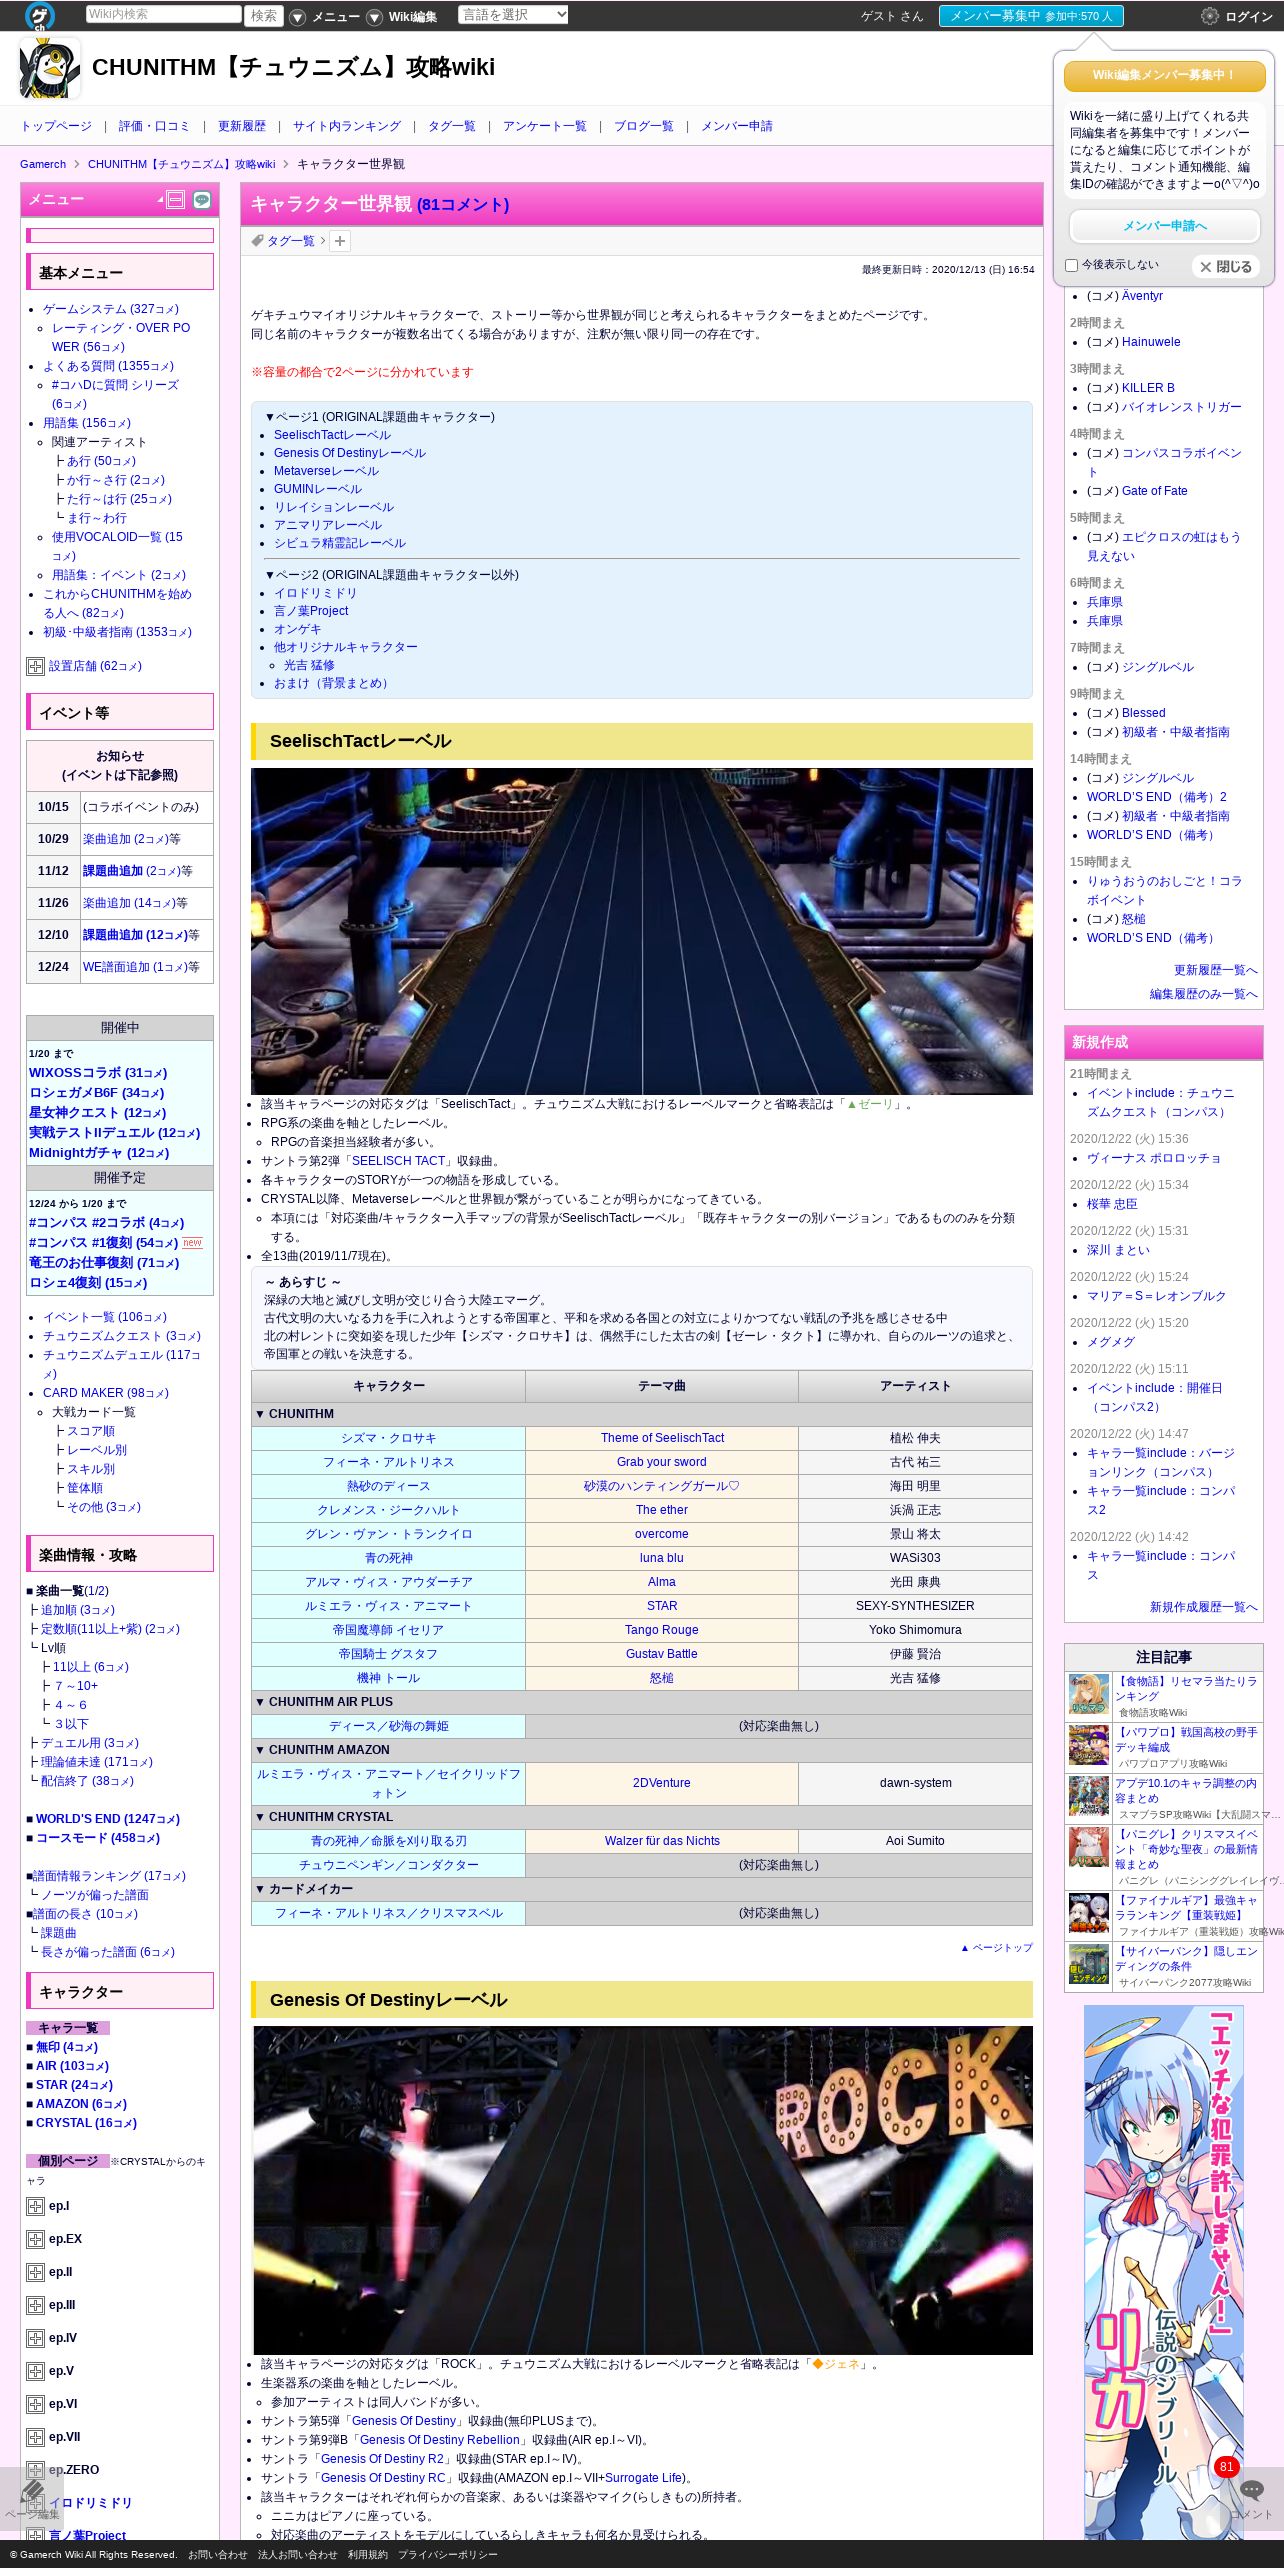This screenshot has width=1284, height=2568.
Task: Click the 食物語 article thumbnail
Action: [x=1089, y=1695]
